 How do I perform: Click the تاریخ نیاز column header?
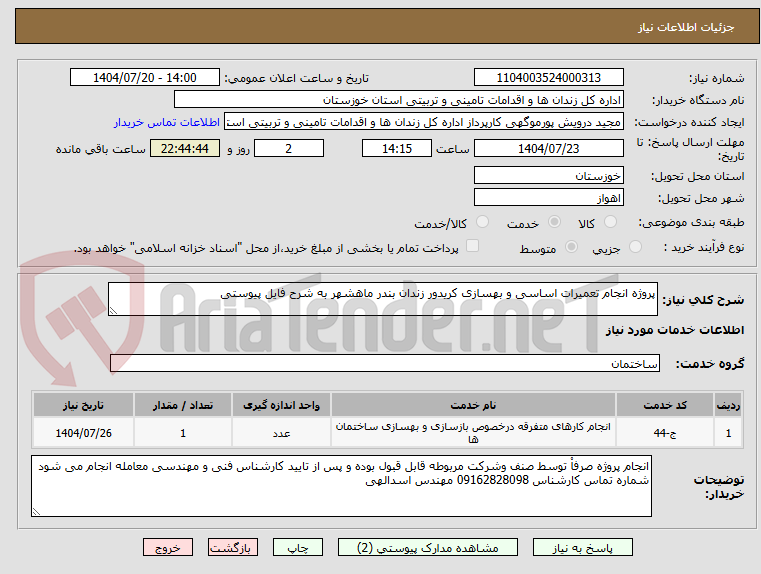click(83, 405)
